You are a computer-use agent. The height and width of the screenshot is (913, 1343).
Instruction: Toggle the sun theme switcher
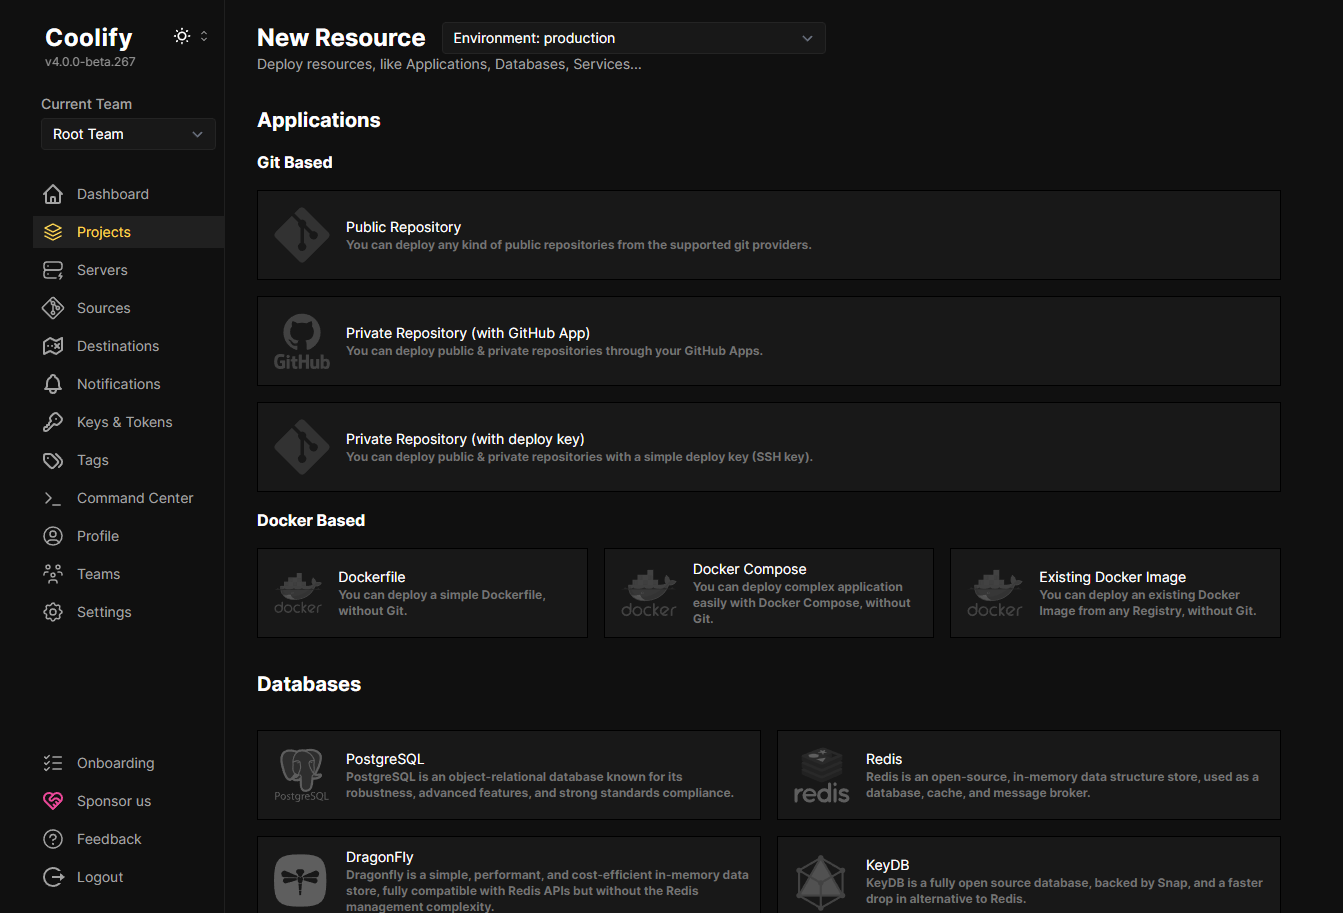182,36
